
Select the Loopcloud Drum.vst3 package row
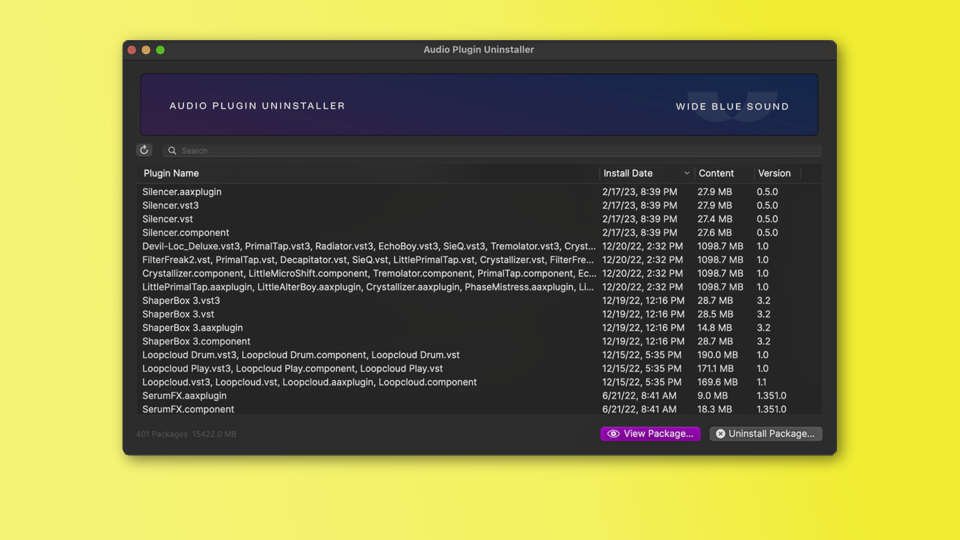(479, 354)
